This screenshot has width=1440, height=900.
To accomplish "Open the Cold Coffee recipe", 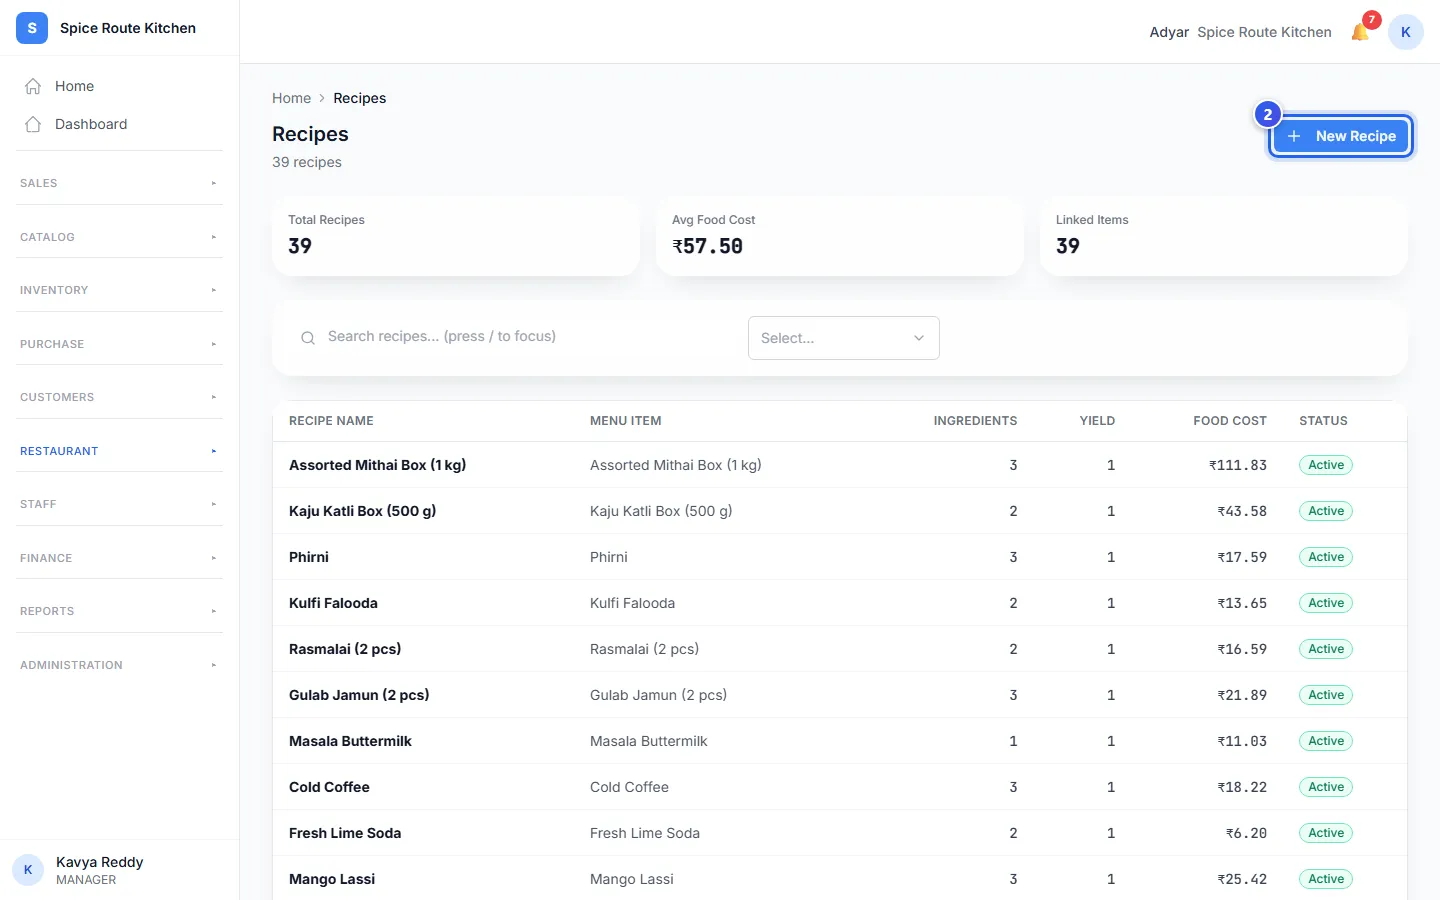I will click(x=839, y=787).
